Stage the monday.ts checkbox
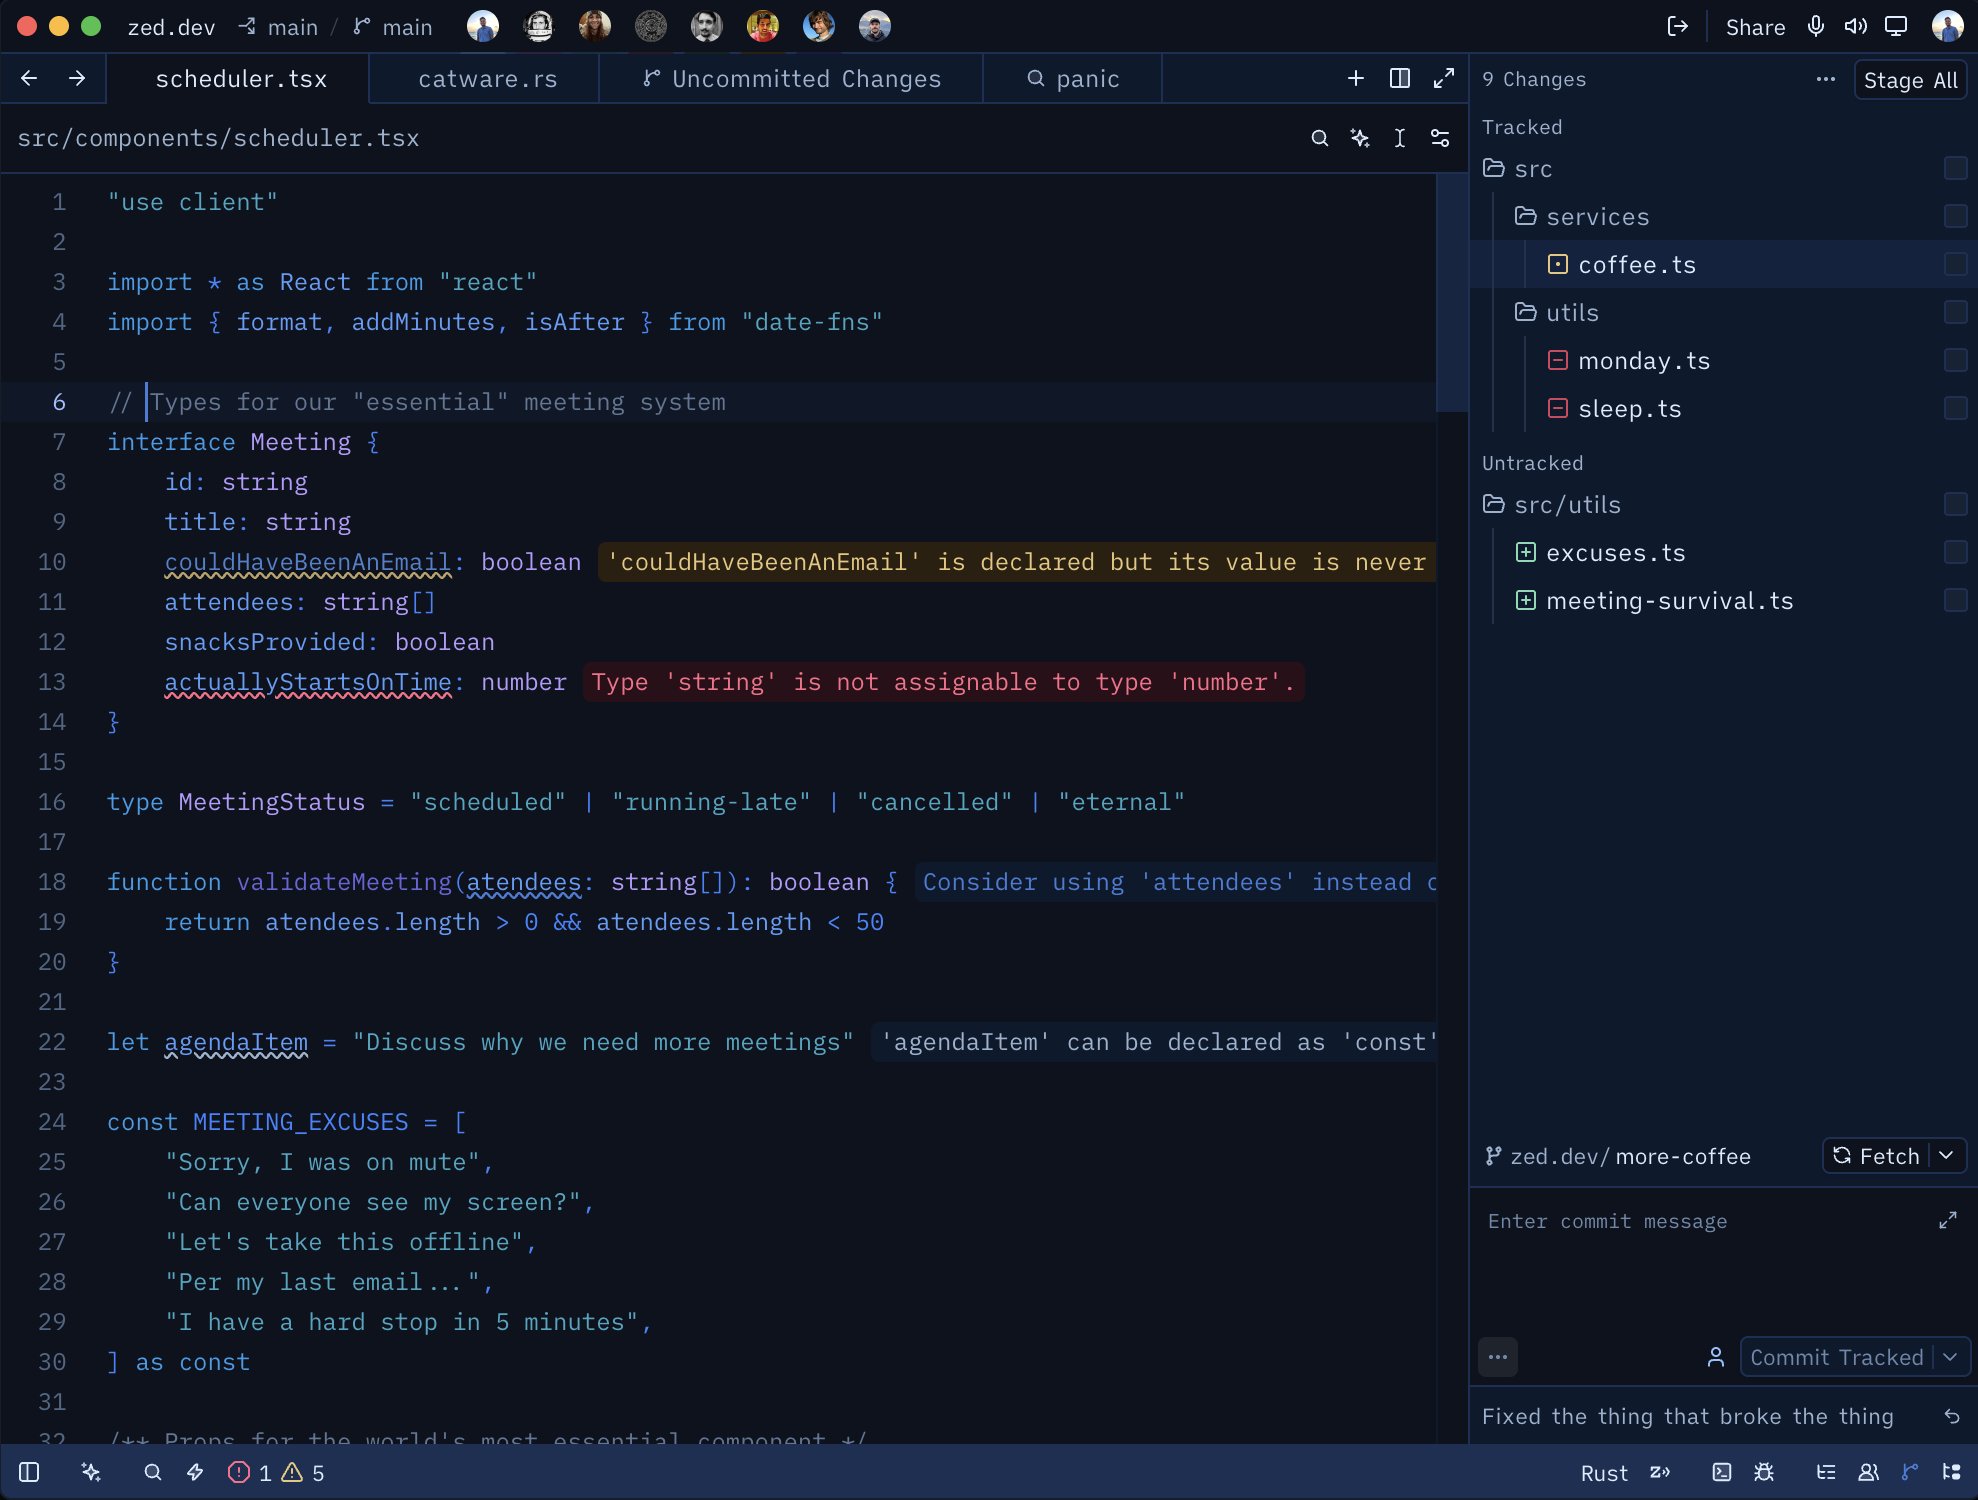 (x=1956, y=360)
